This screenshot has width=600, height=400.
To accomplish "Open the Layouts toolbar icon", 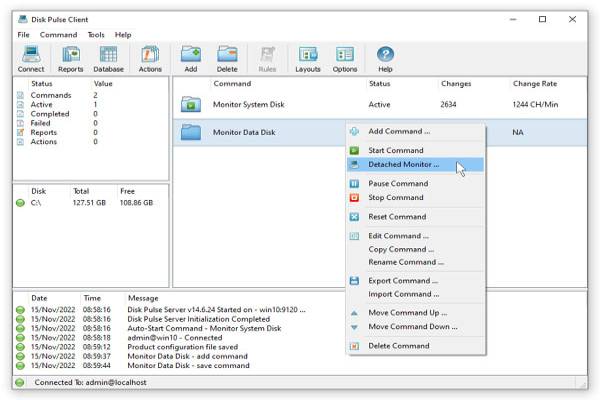I will click(308, 58).
